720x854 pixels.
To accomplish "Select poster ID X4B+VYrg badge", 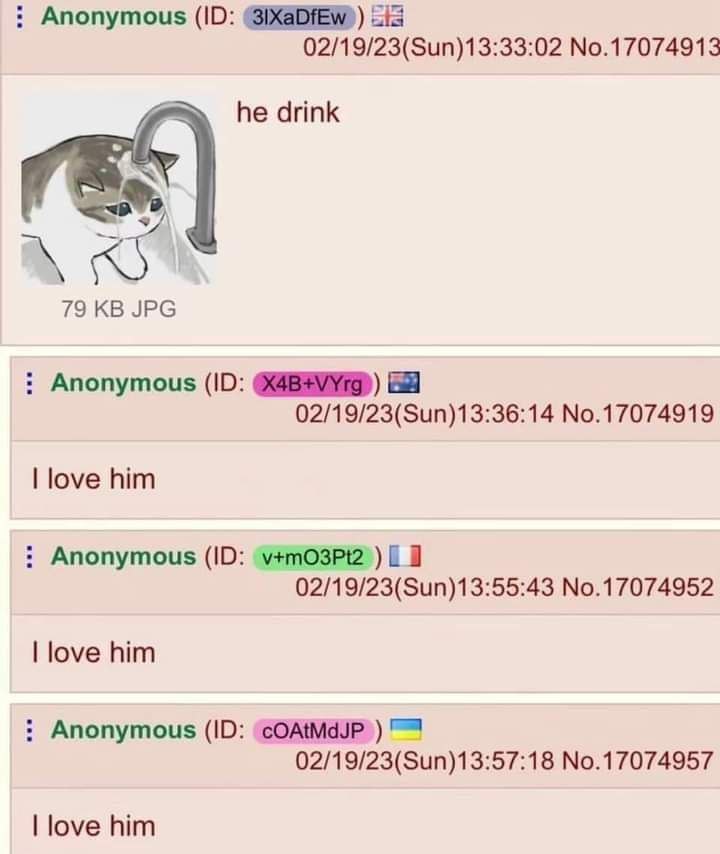I will point(313,384).
